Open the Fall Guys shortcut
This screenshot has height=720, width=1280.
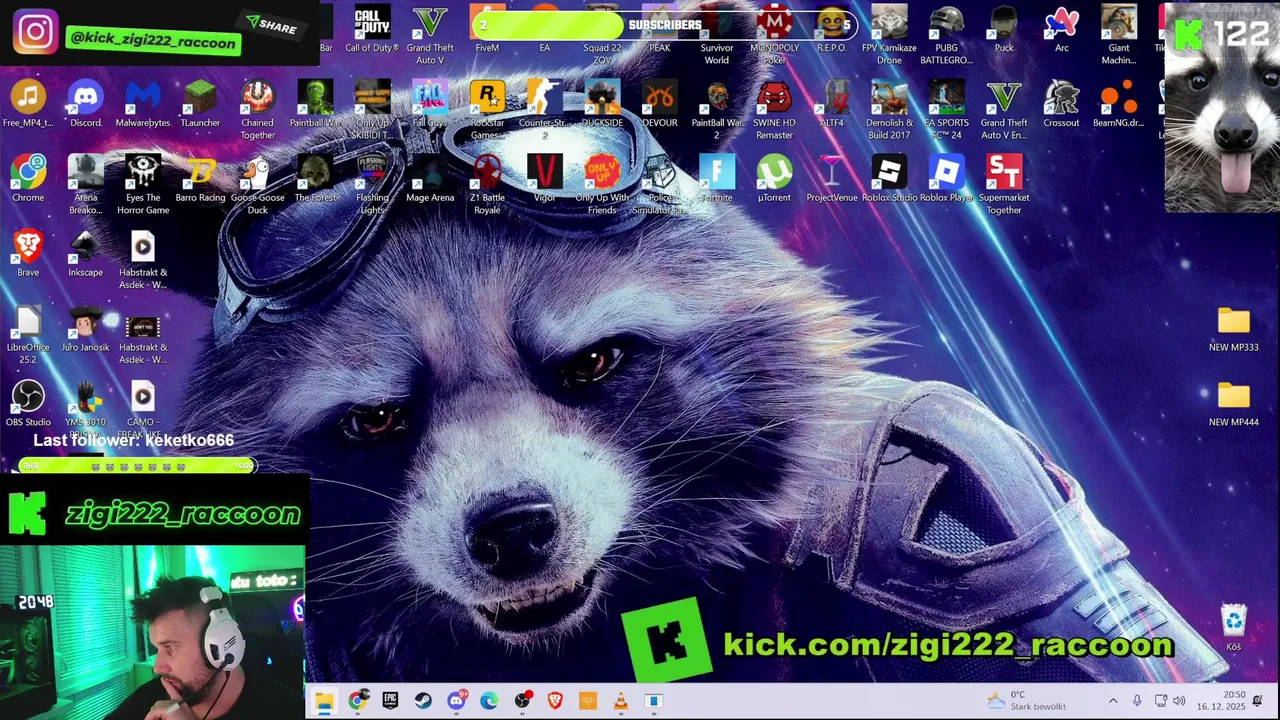430,104
